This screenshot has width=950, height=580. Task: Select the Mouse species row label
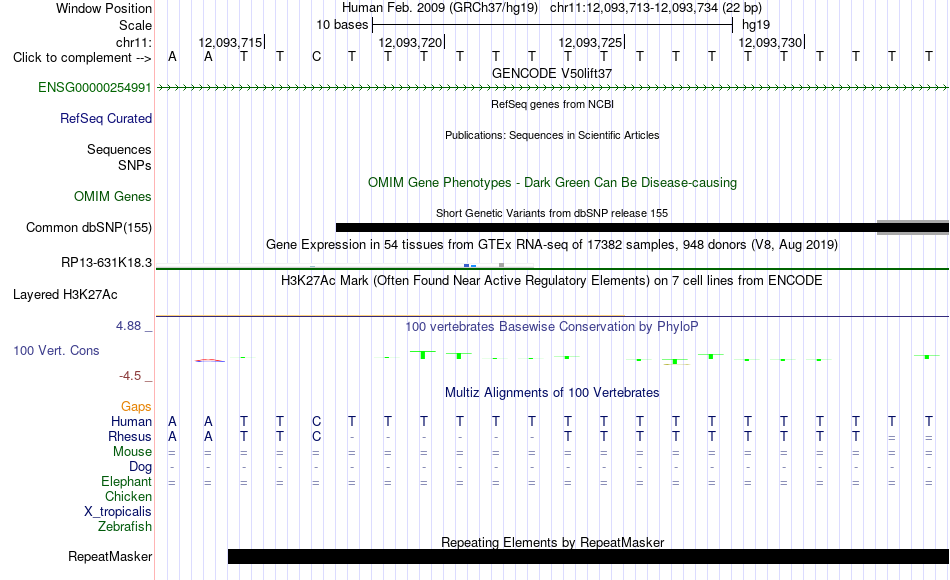pos(132,452)
